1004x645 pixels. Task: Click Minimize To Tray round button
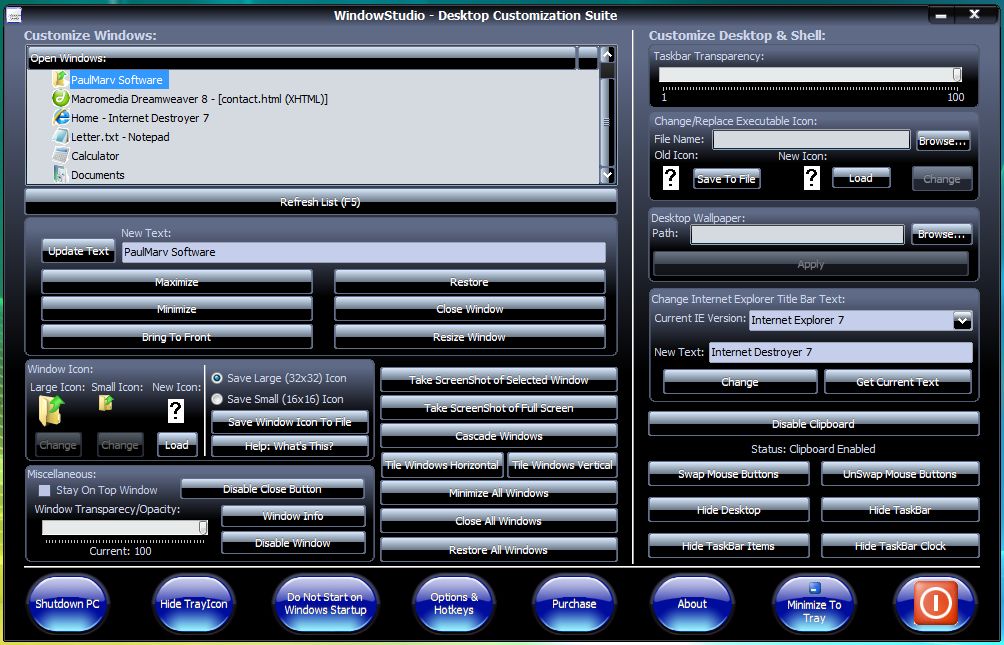pos(814,604)
